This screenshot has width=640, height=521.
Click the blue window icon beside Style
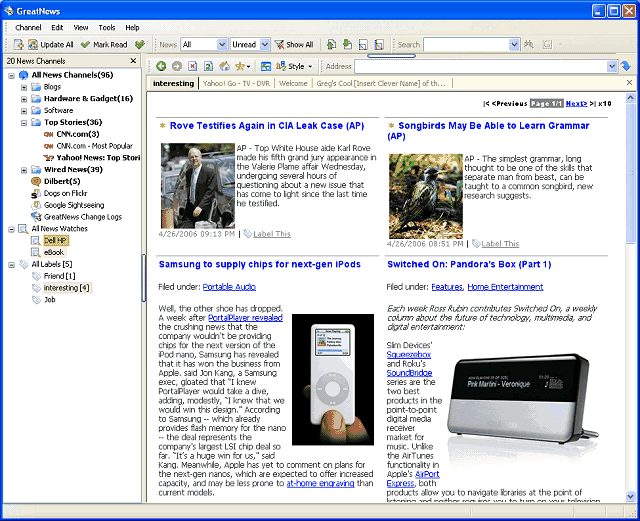tap(266, 66)
